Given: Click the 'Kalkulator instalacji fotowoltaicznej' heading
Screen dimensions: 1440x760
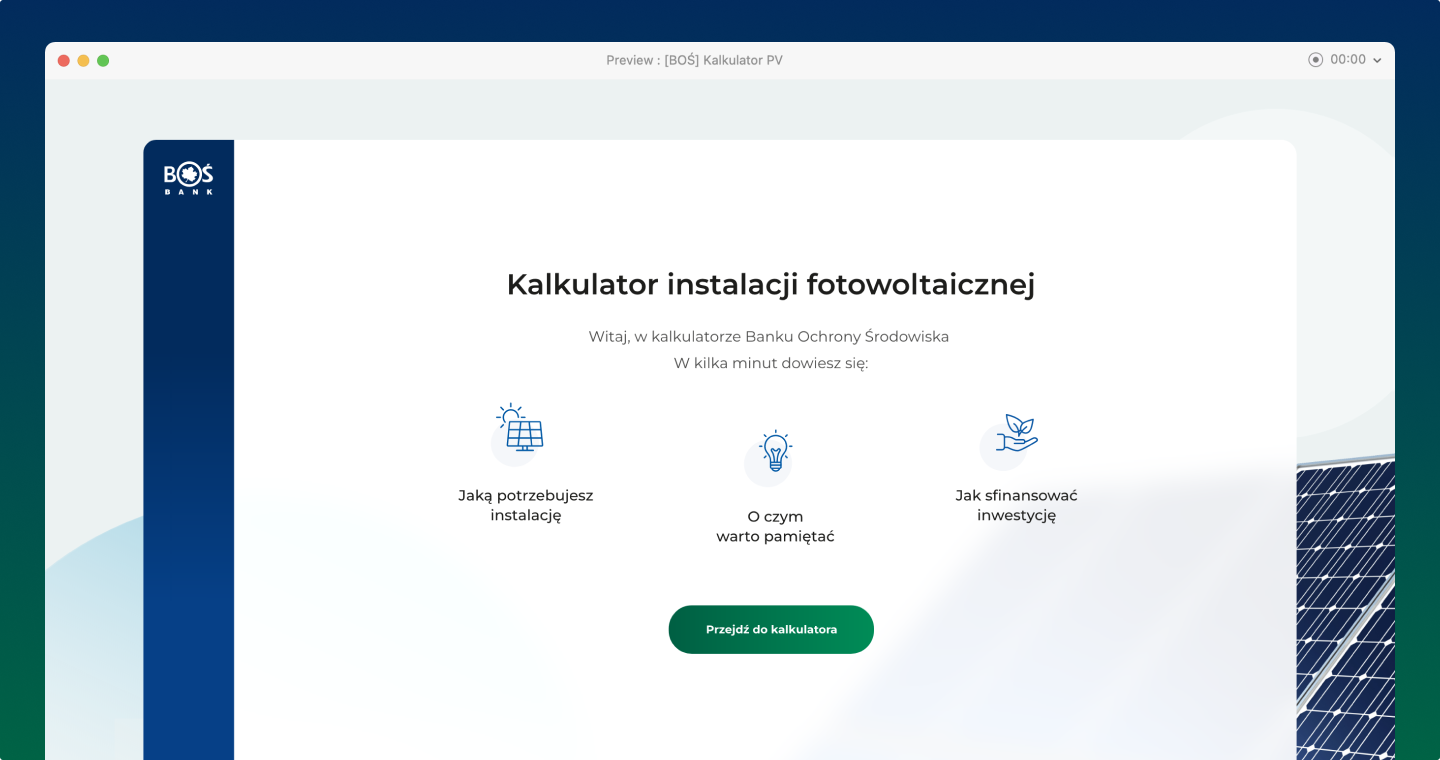Looking at the screenshot, I should pyautogui.click(x=770, y=284).
